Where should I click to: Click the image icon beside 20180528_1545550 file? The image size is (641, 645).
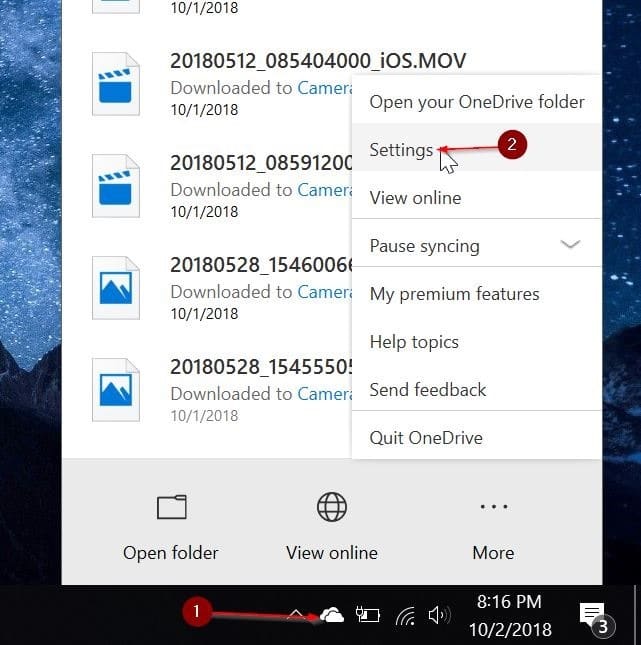click(116, 390)
